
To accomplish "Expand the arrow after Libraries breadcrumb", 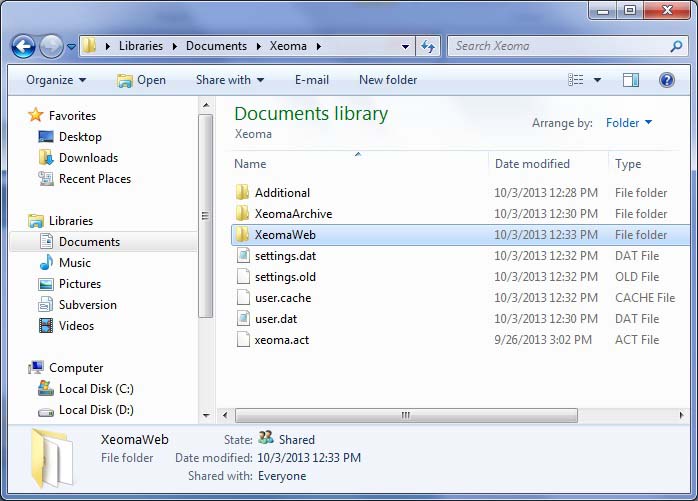I will (x=174, y=46).
